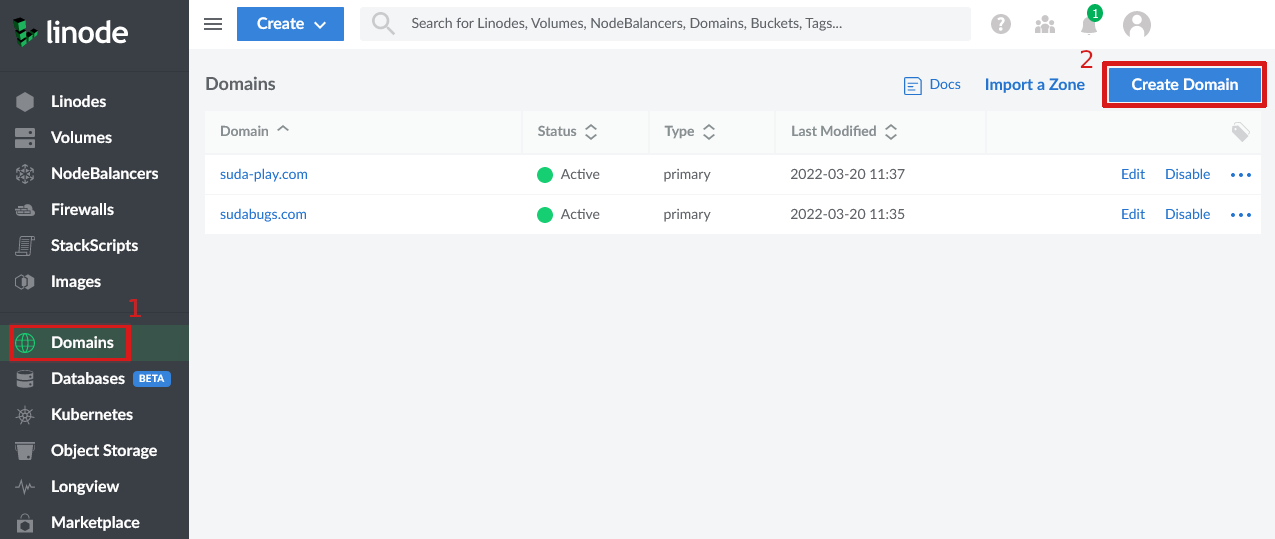This screenshot has height=539, width=1275.
Task: Open the help question mark icon
Action: (1000, 24)
